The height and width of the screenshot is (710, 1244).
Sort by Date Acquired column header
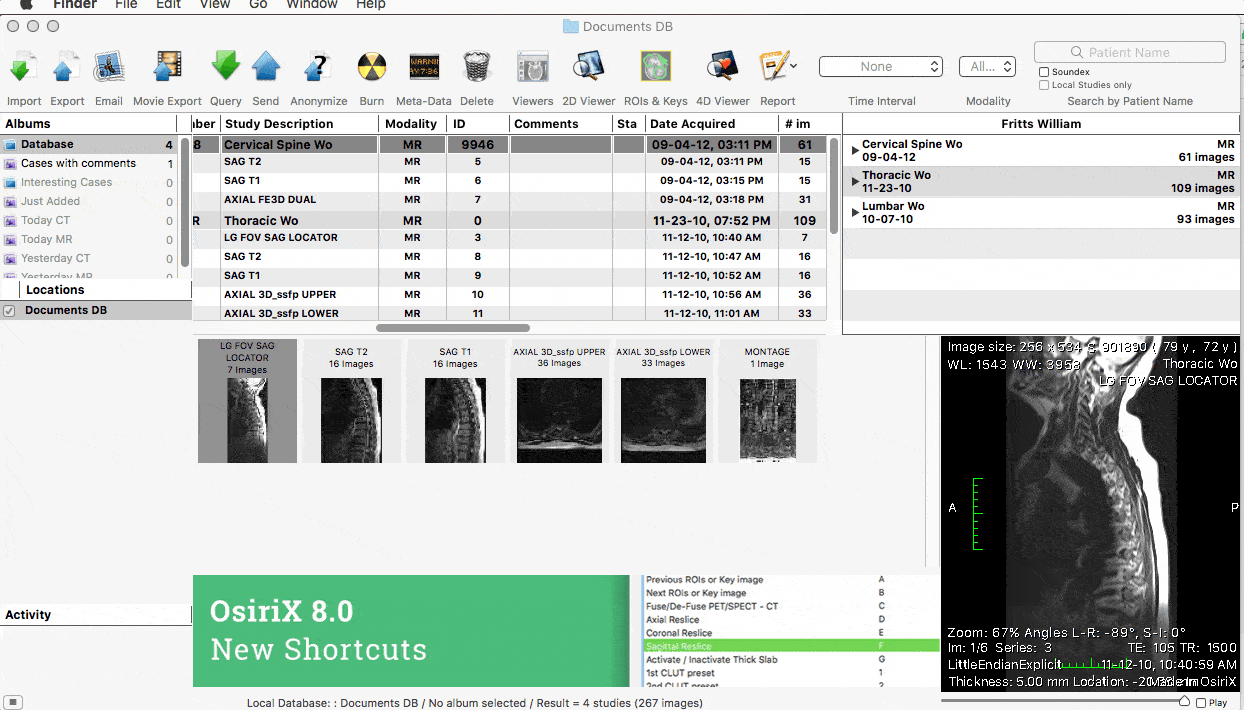pyautogui.click(x=711, y=124)
